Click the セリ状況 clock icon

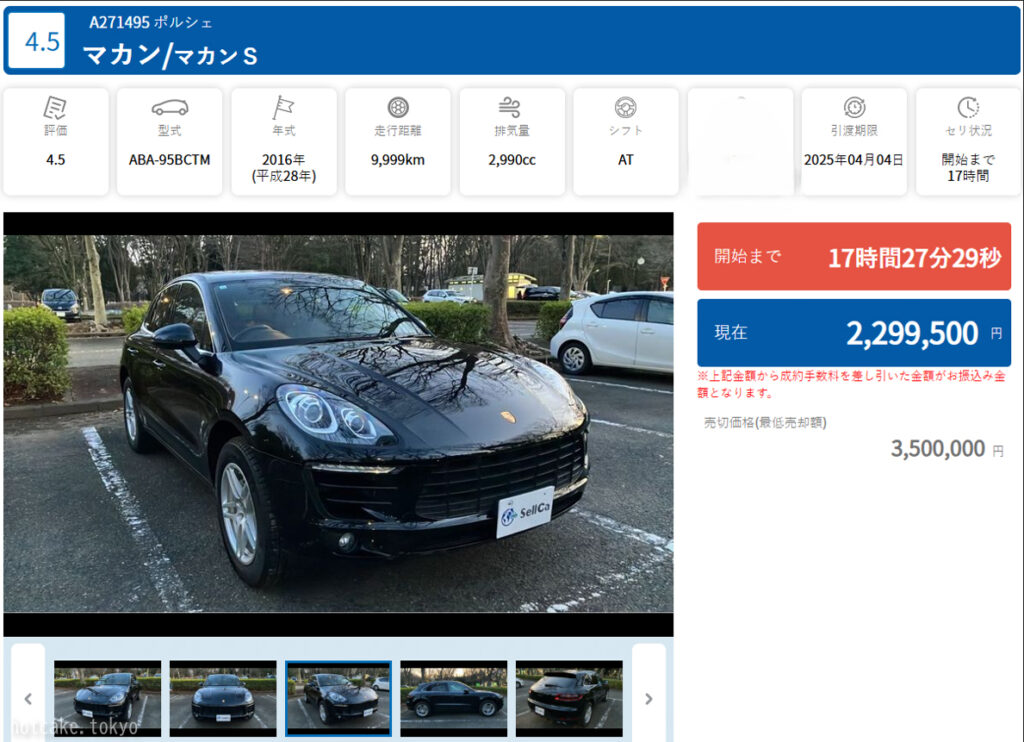(968, 107)
